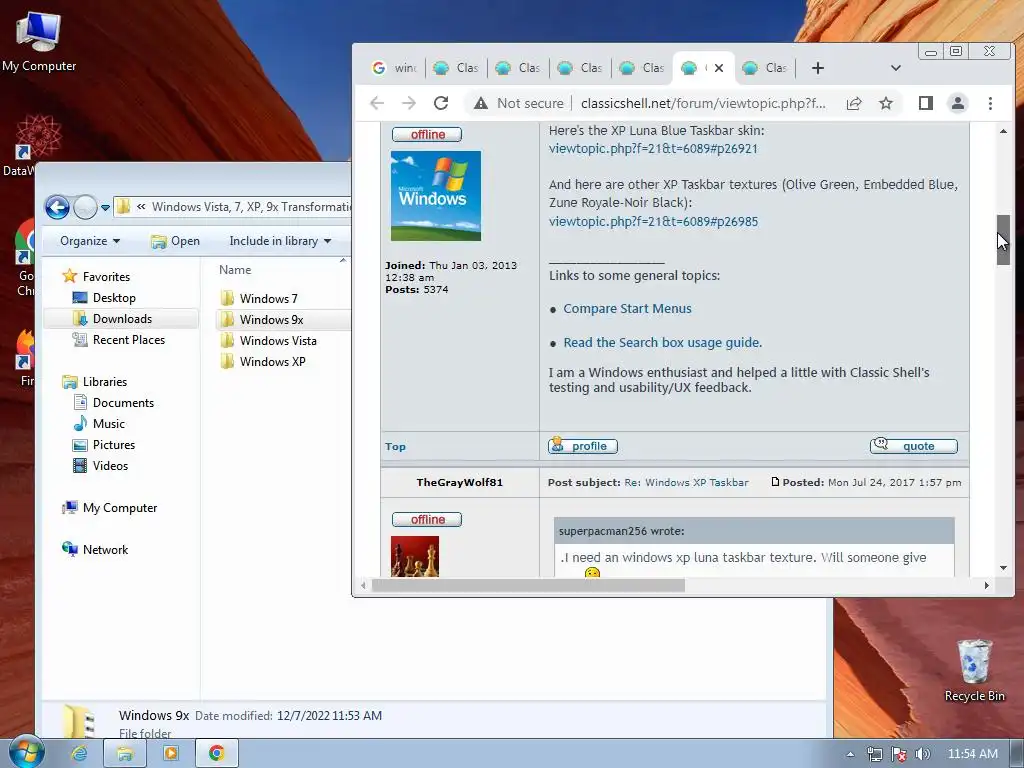Switch to the Google search tab
Viewport: 1024px width, 768px height.
pyautogui.click(x=394, y=68)
